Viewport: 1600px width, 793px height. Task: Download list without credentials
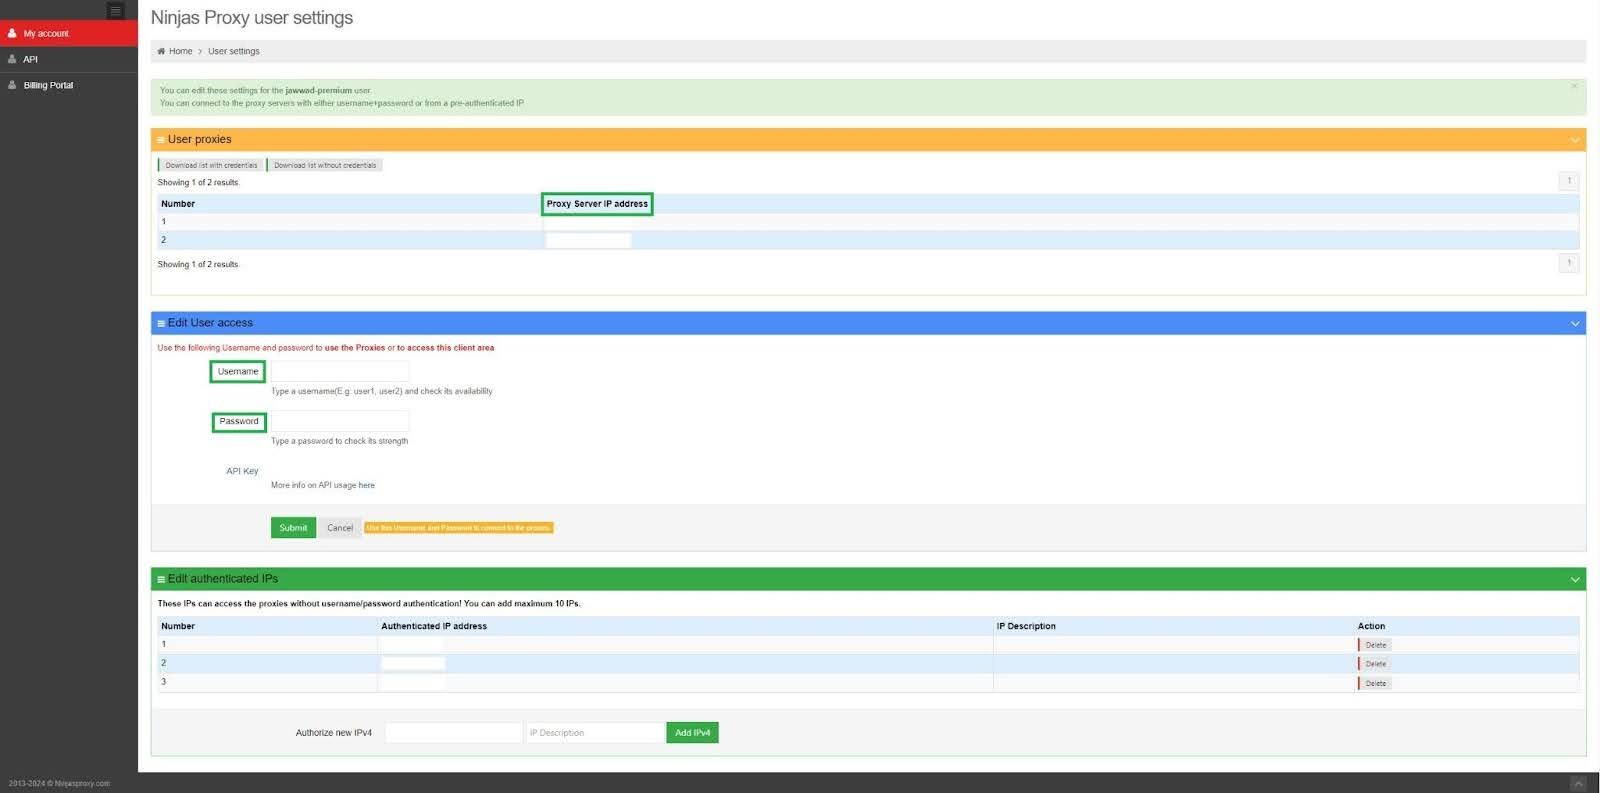click(324, 165)
